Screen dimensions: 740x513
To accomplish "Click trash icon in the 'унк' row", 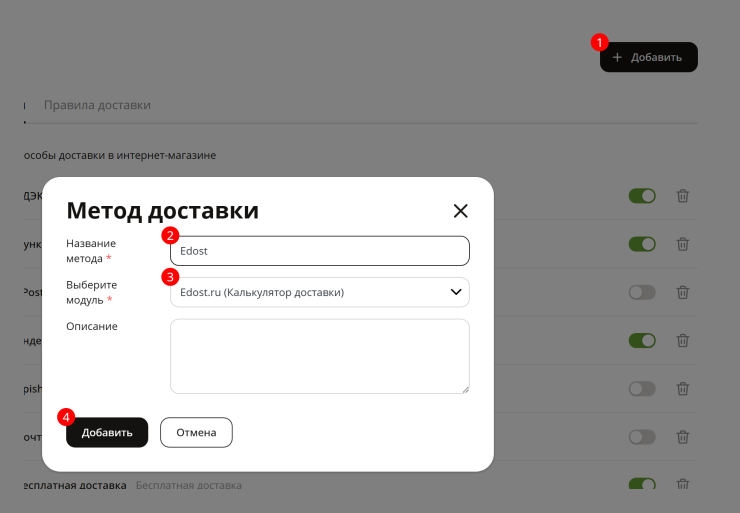I will pos(682,244).
